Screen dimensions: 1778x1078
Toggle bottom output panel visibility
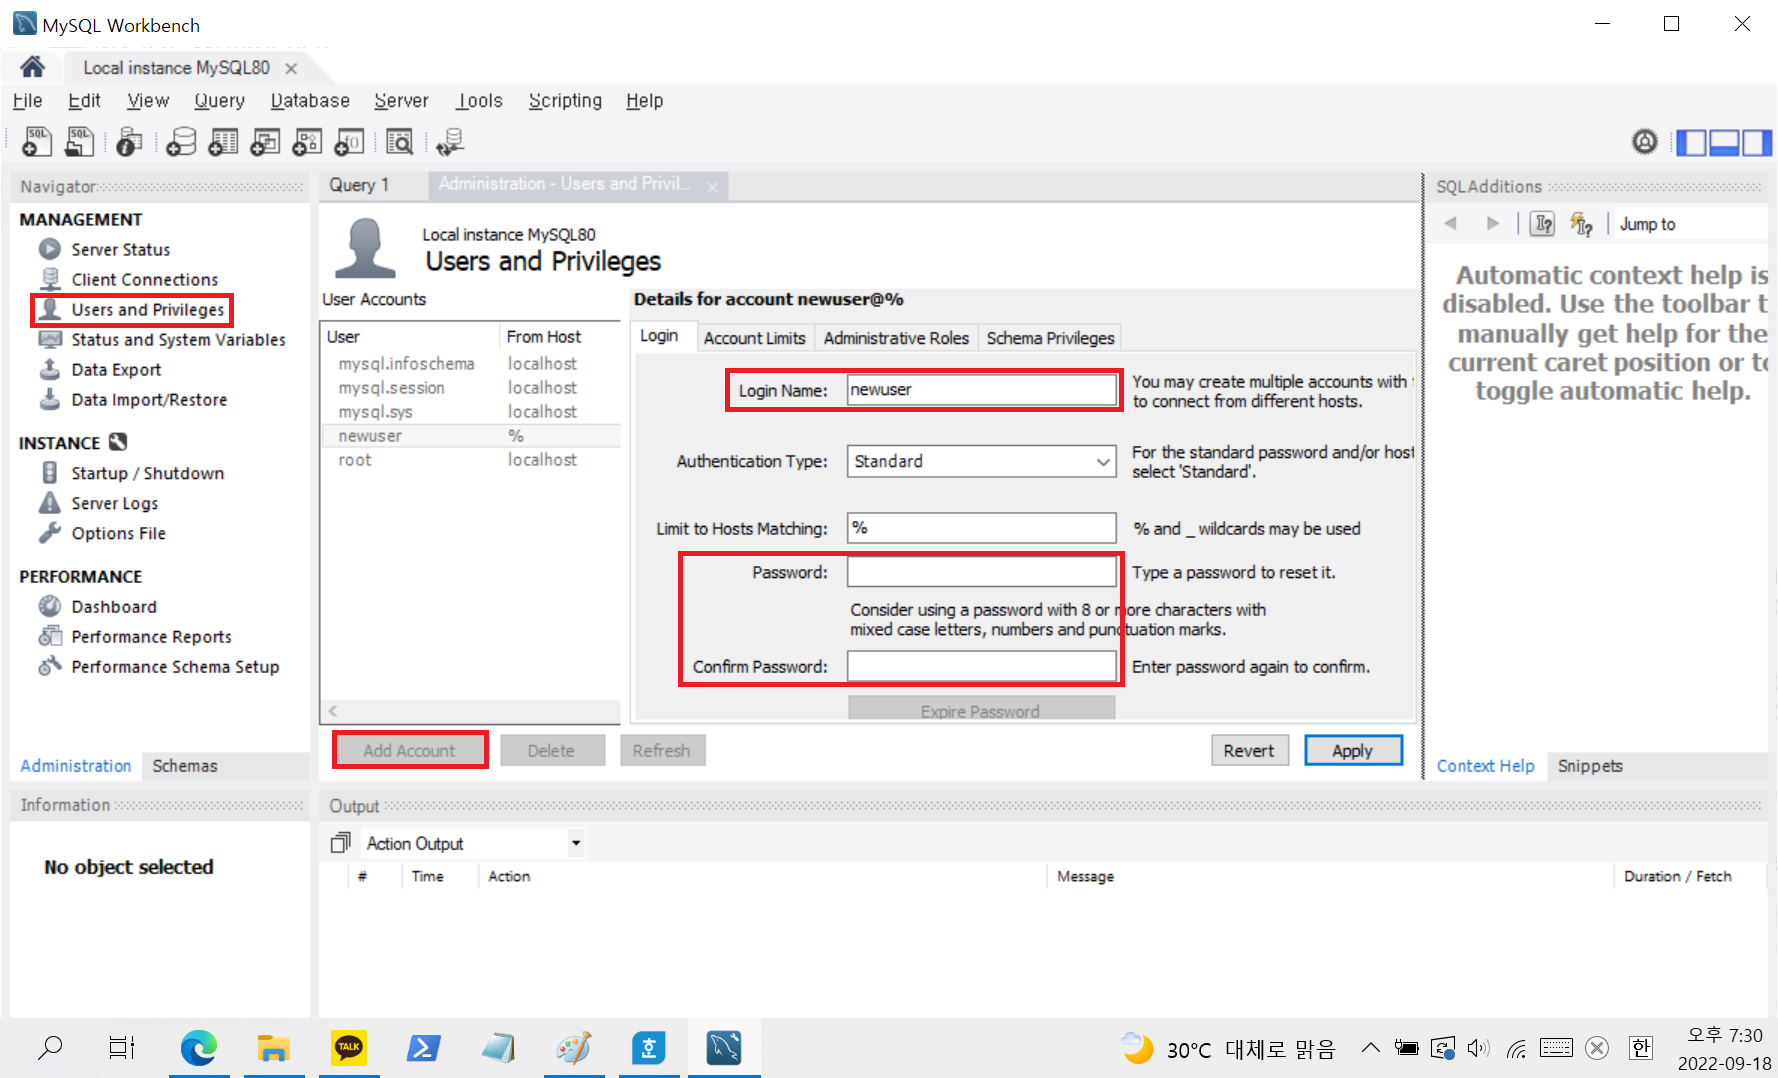point(1724,143)
